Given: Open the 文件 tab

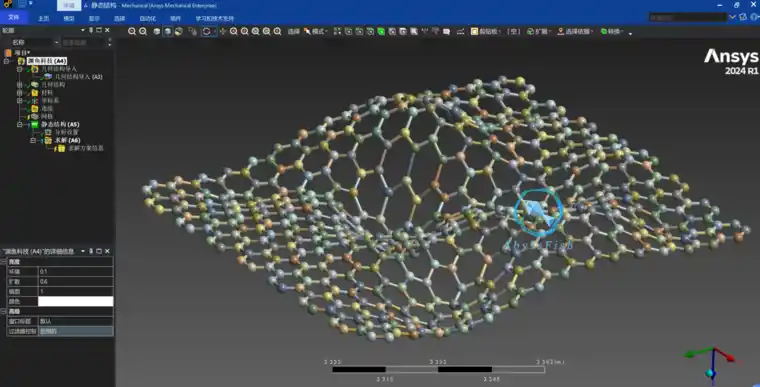Looking at the screenshot, I should pos(14,17).
